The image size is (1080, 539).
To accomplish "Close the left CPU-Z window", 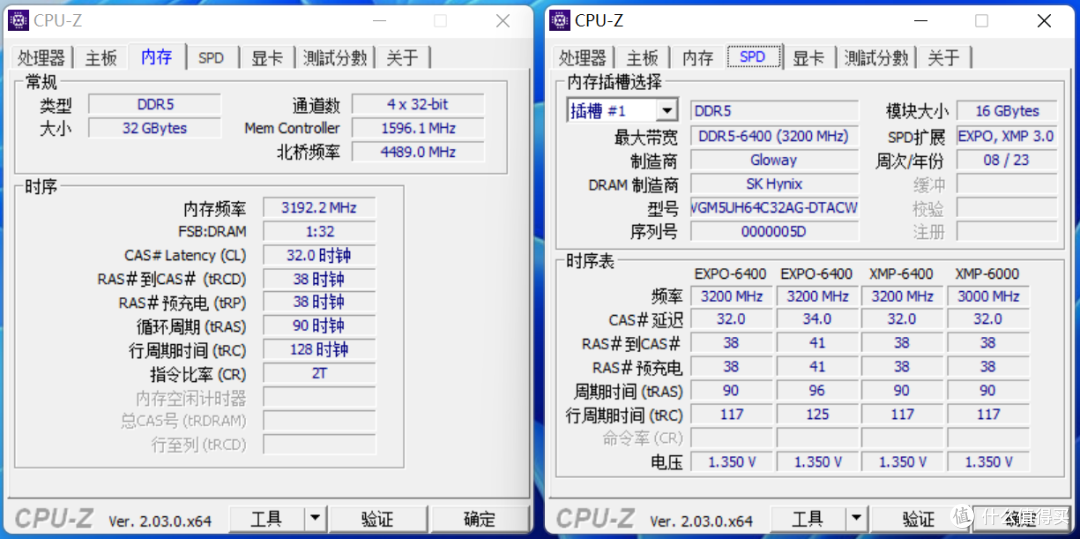I will tap(503, 21).
